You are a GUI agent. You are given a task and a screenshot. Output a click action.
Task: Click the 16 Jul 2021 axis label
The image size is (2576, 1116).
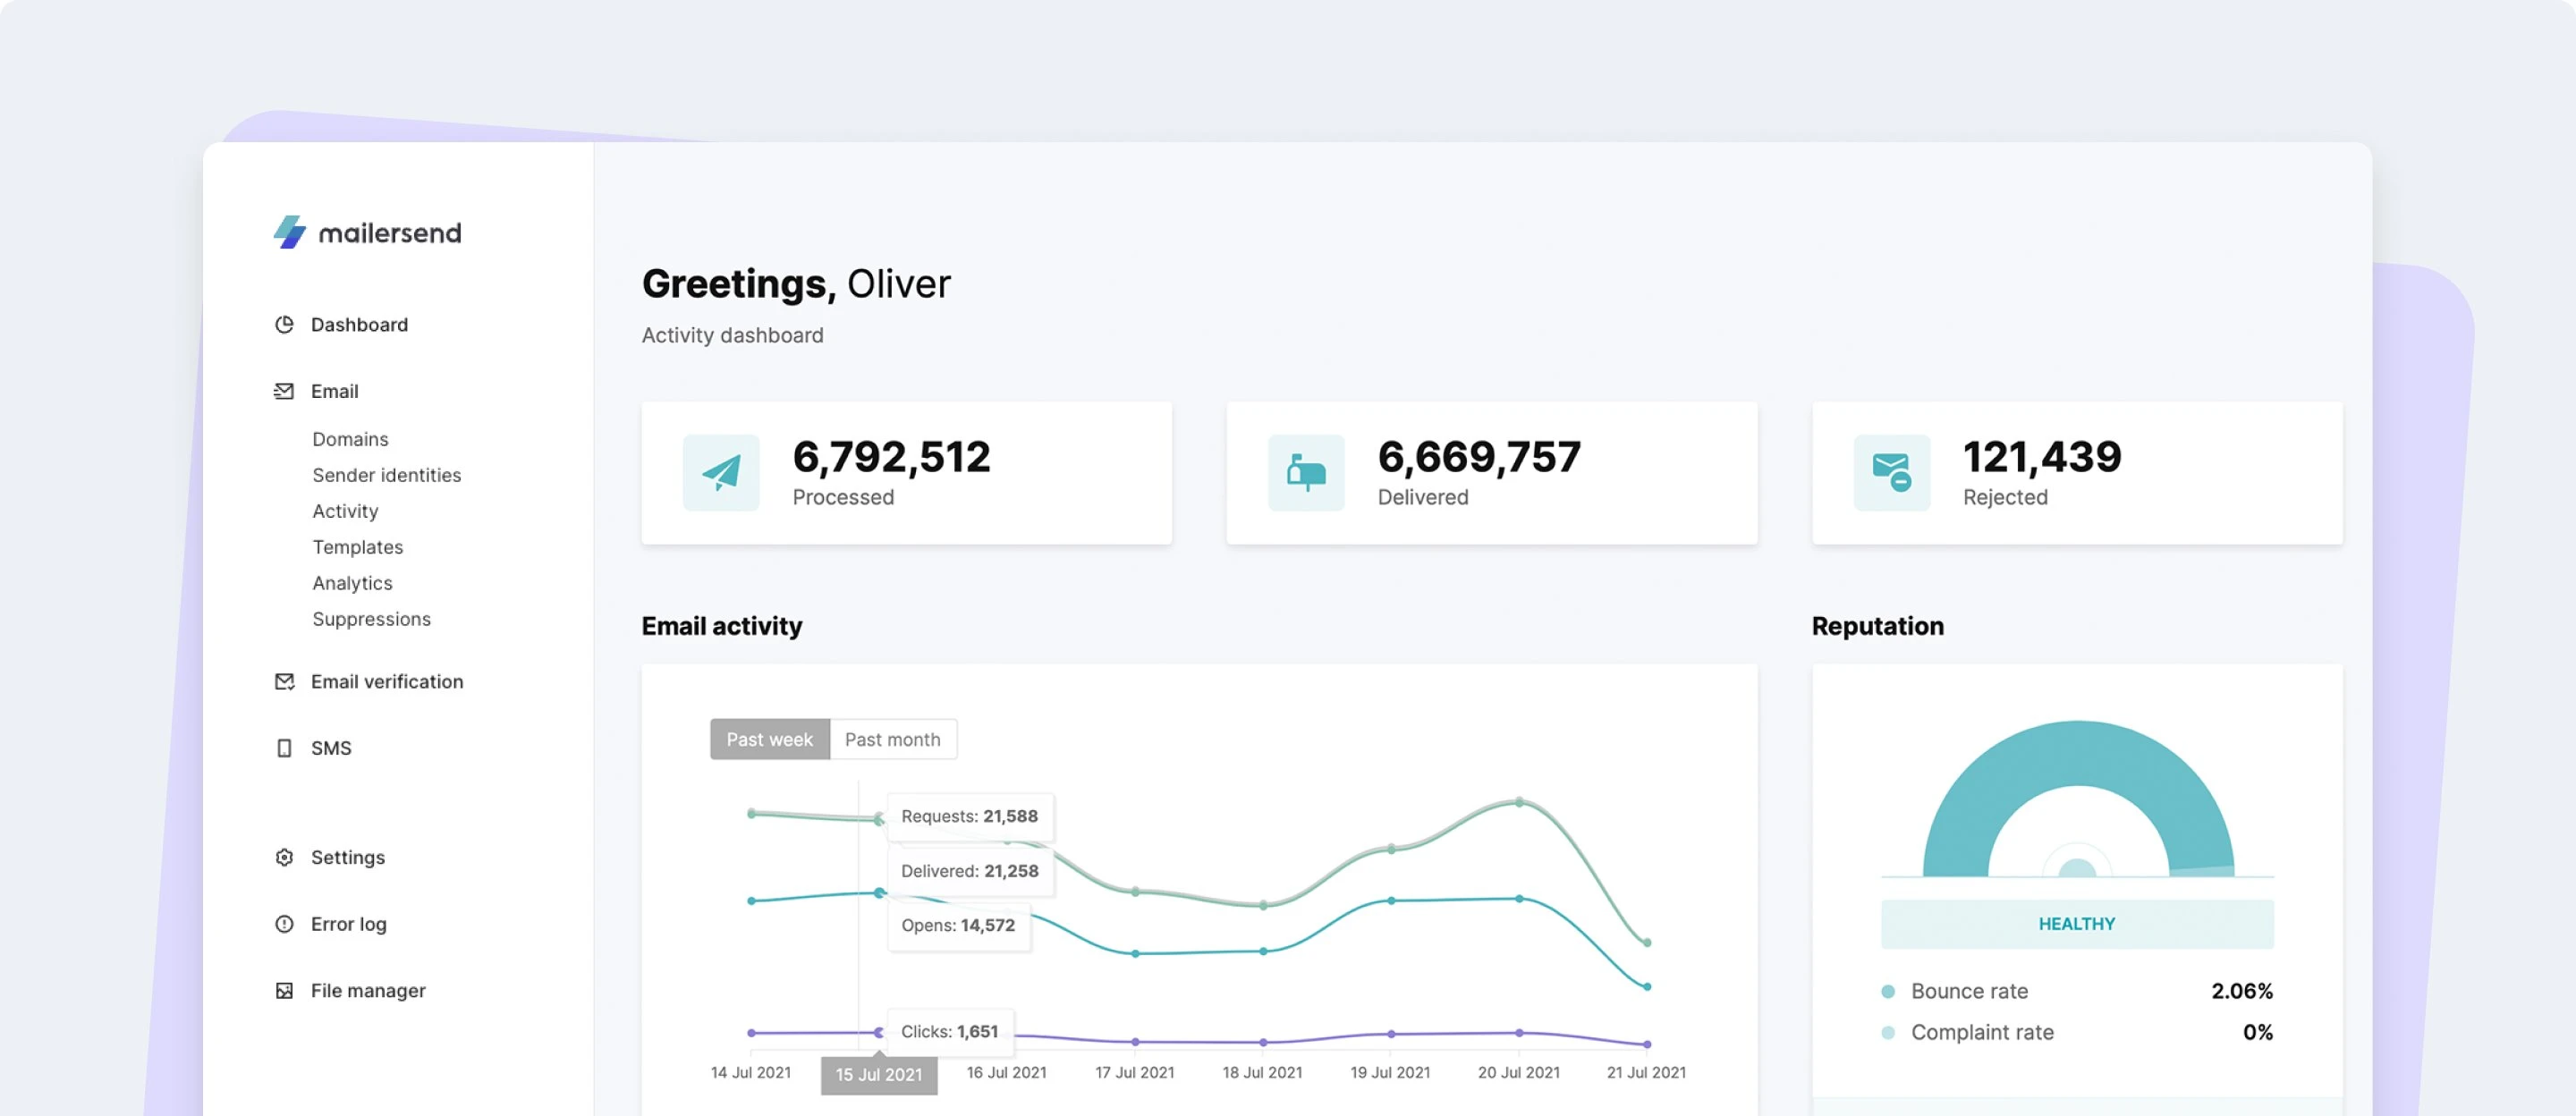pos(1006,1072)
